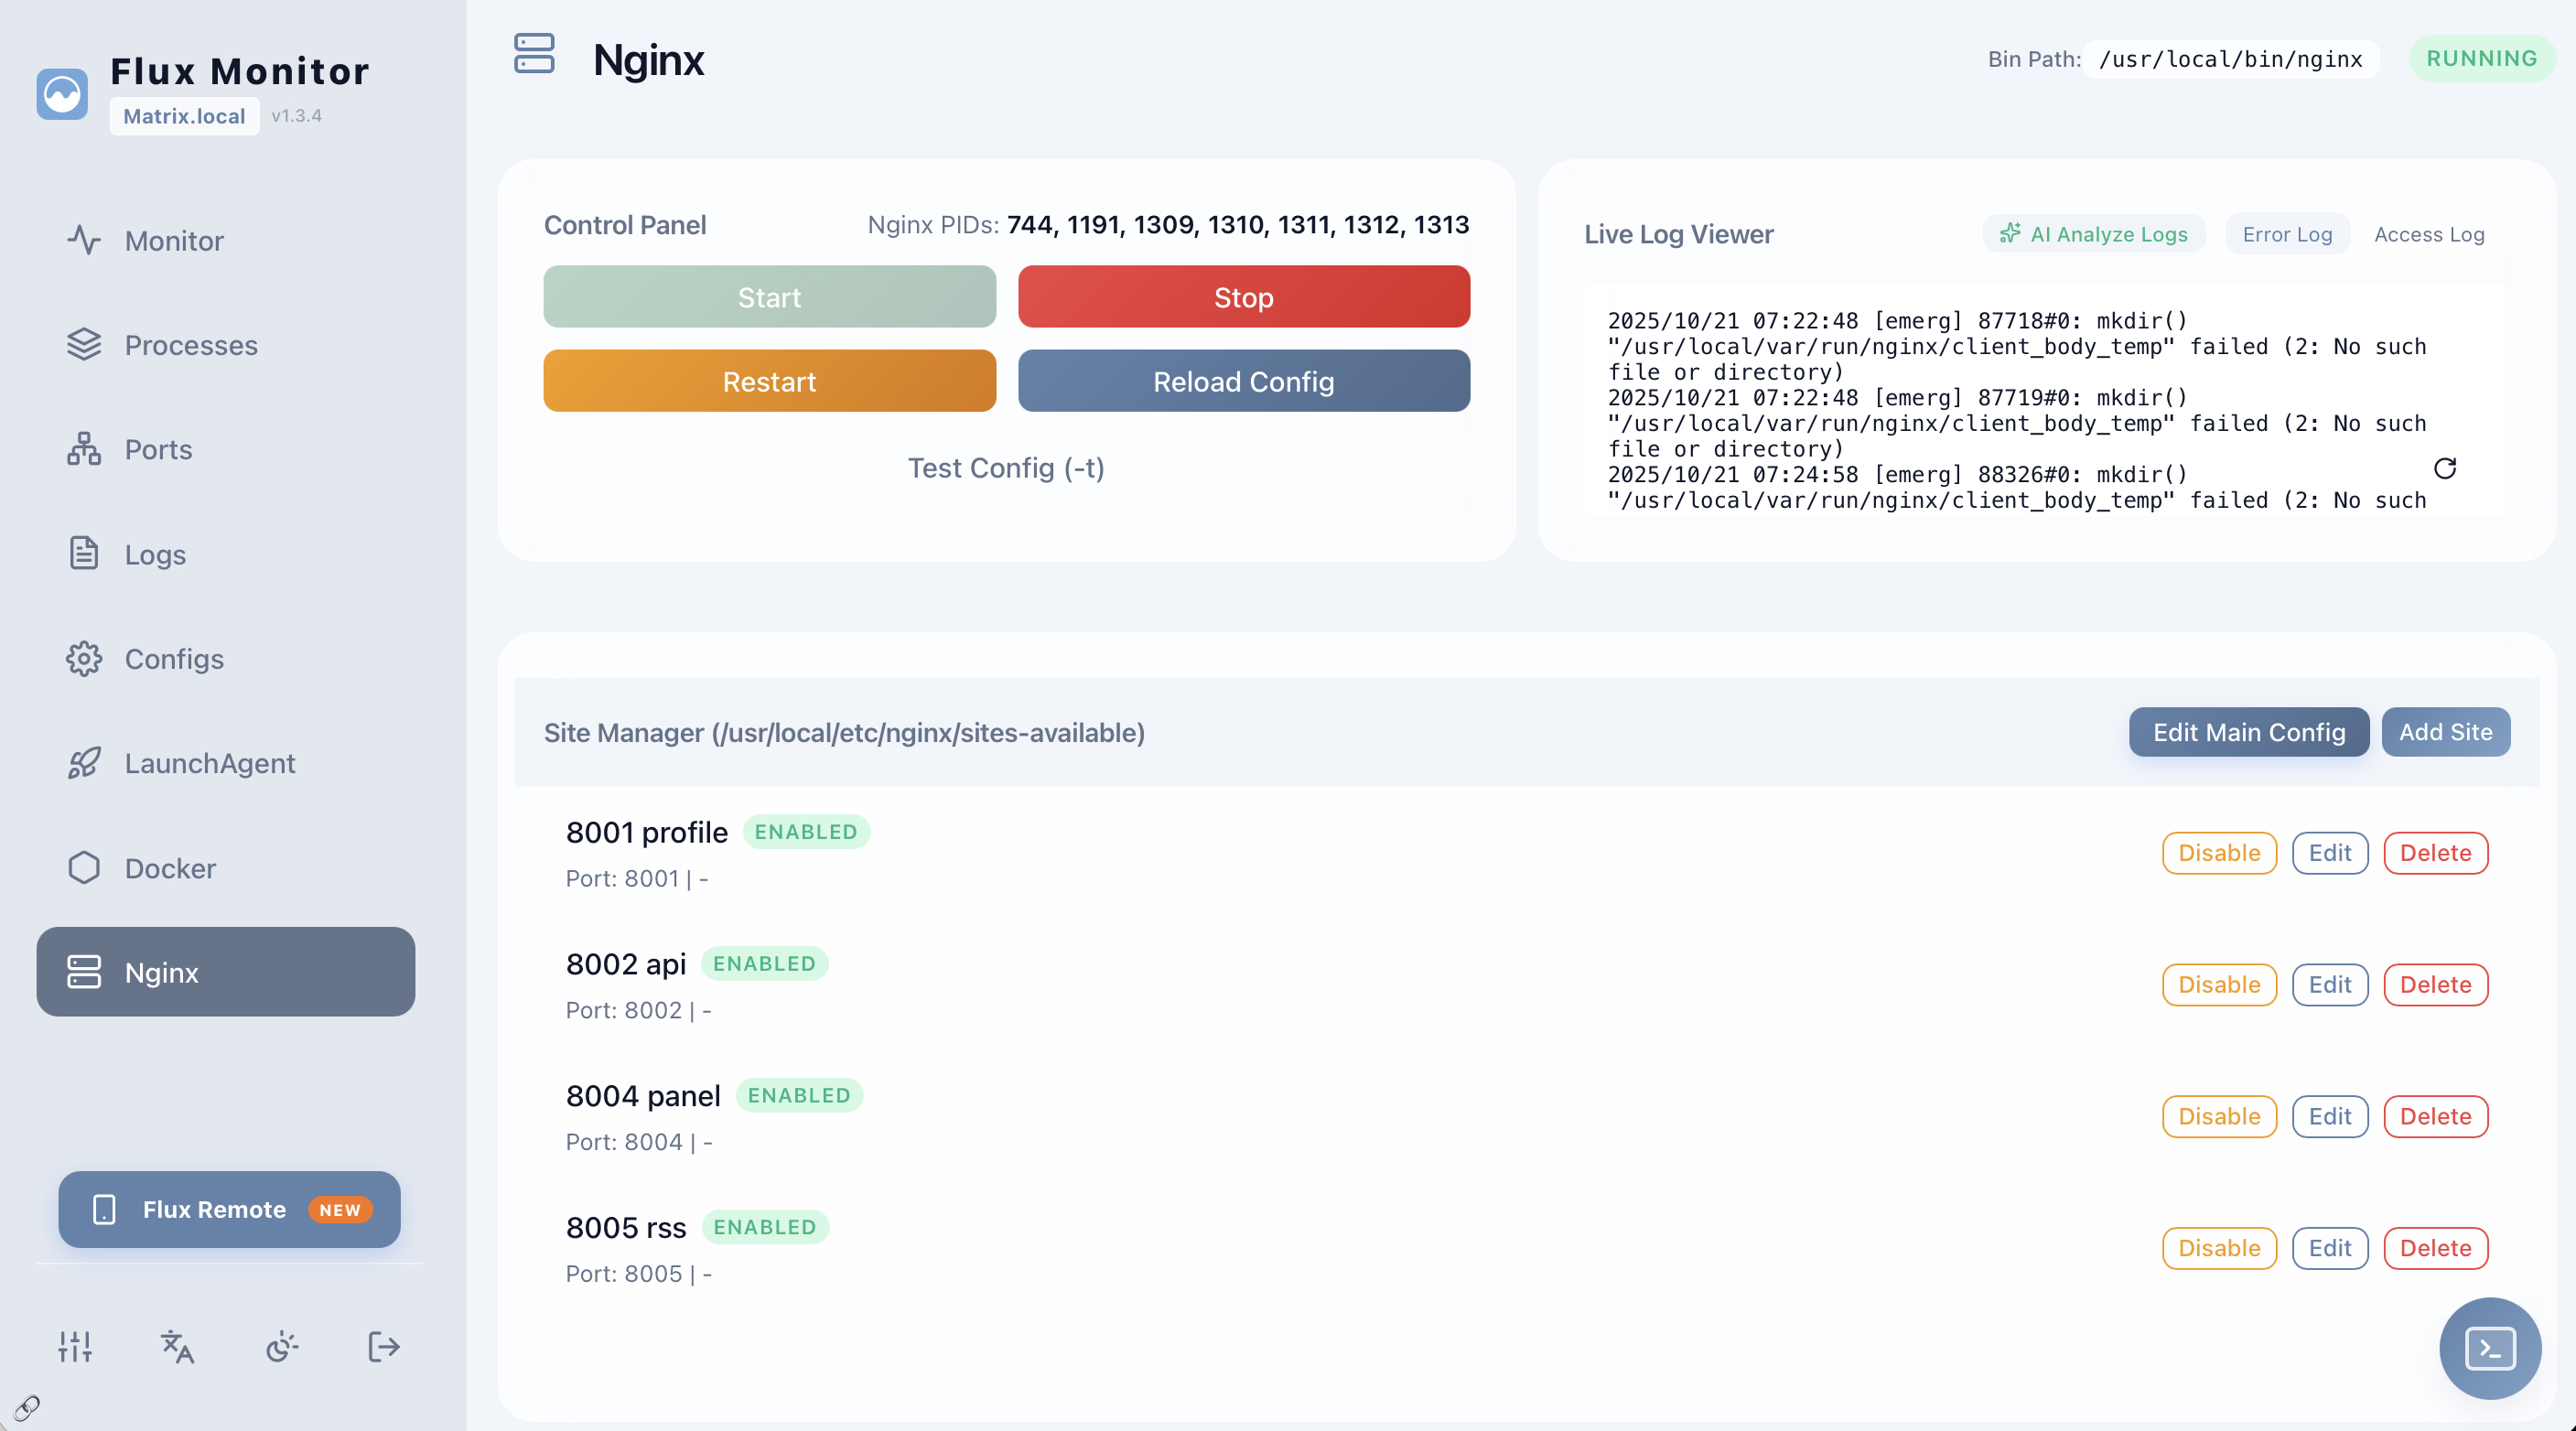This screenshot has width=2576, height=1431.
Task: Click the Nginx server icon in header
Action: [534, 54]
